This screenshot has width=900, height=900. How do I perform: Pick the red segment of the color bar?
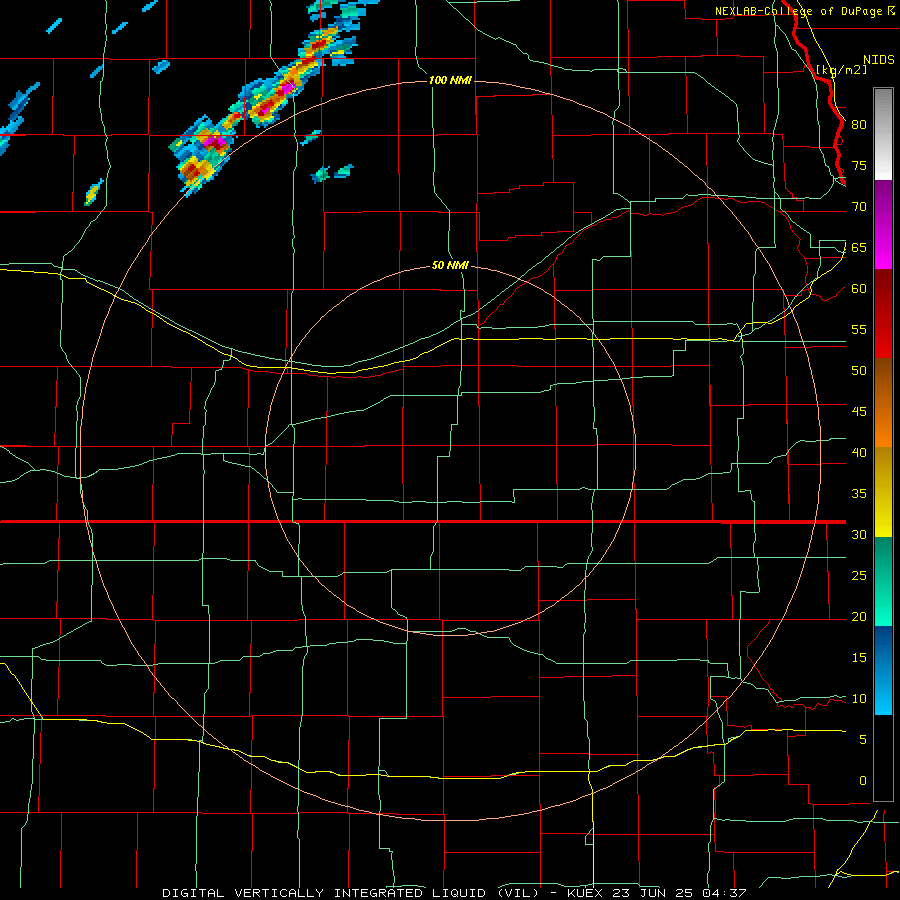[x=883, y=314]
